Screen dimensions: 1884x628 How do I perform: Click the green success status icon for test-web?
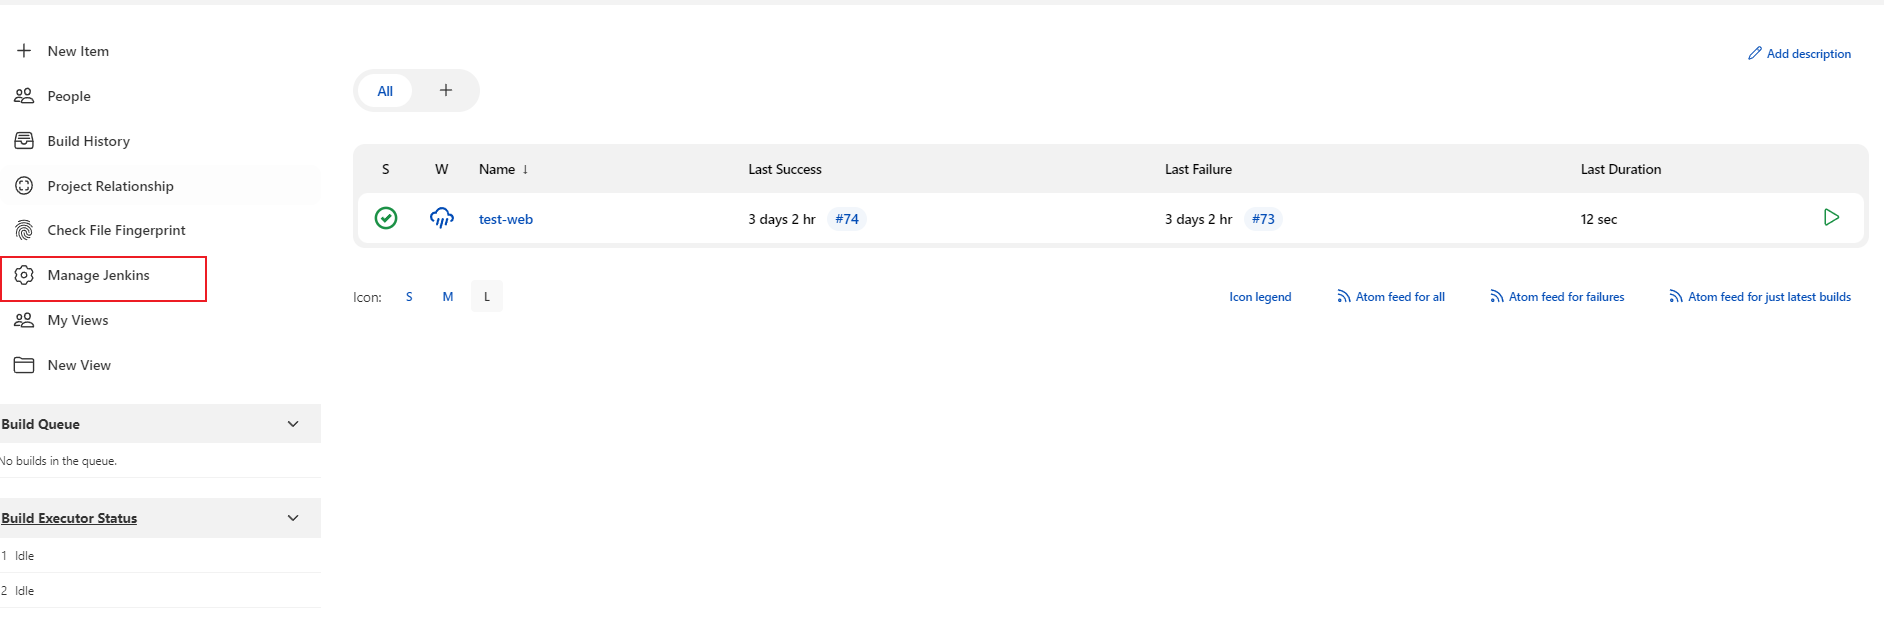coord(386,218)
